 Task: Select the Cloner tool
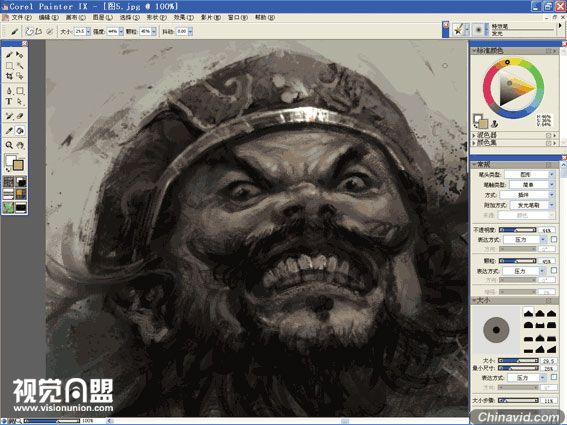pos(9,116)
